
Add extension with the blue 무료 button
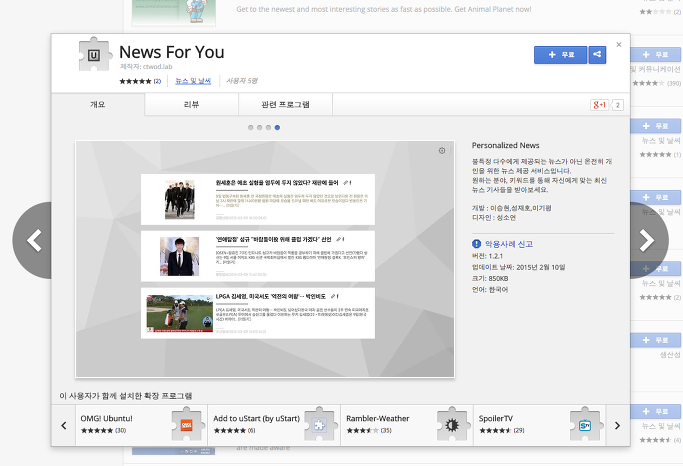click(x=560, y=55)
